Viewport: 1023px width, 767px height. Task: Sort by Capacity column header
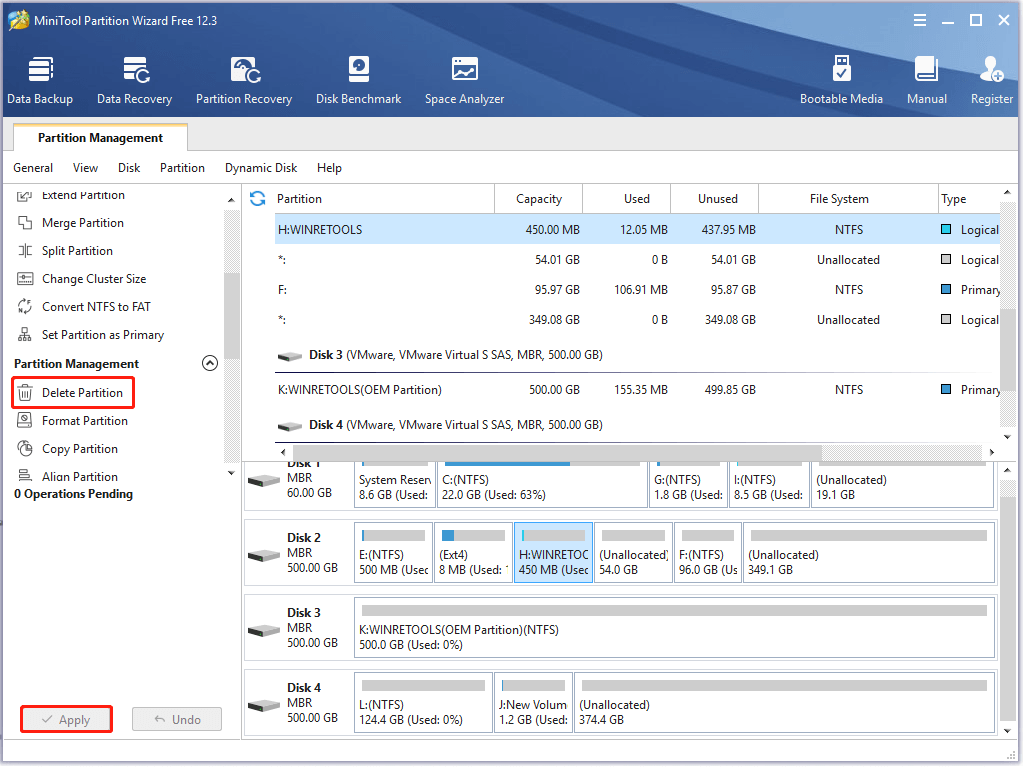coord(539,199)
